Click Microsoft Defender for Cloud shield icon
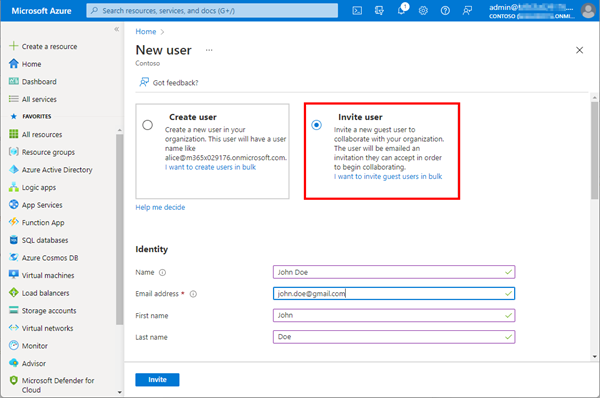Screen dimensions: 600x398 (x=13, y=380)
